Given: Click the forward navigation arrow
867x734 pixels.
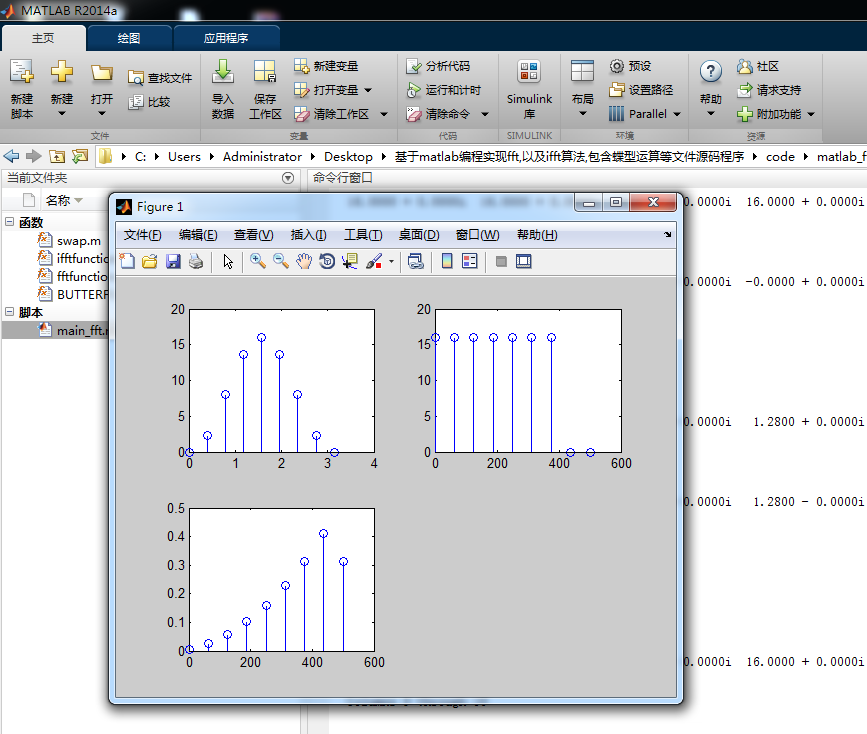Looking at the screenshot, I should (34, 157).
